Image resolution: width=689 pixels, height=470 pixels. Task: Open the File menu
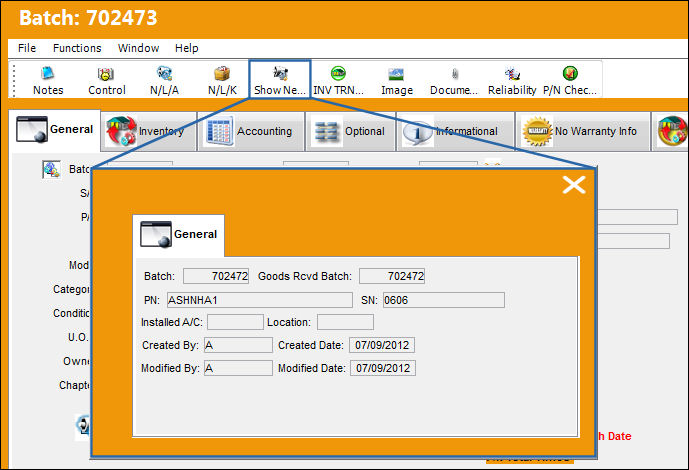(x=27, y=48)
